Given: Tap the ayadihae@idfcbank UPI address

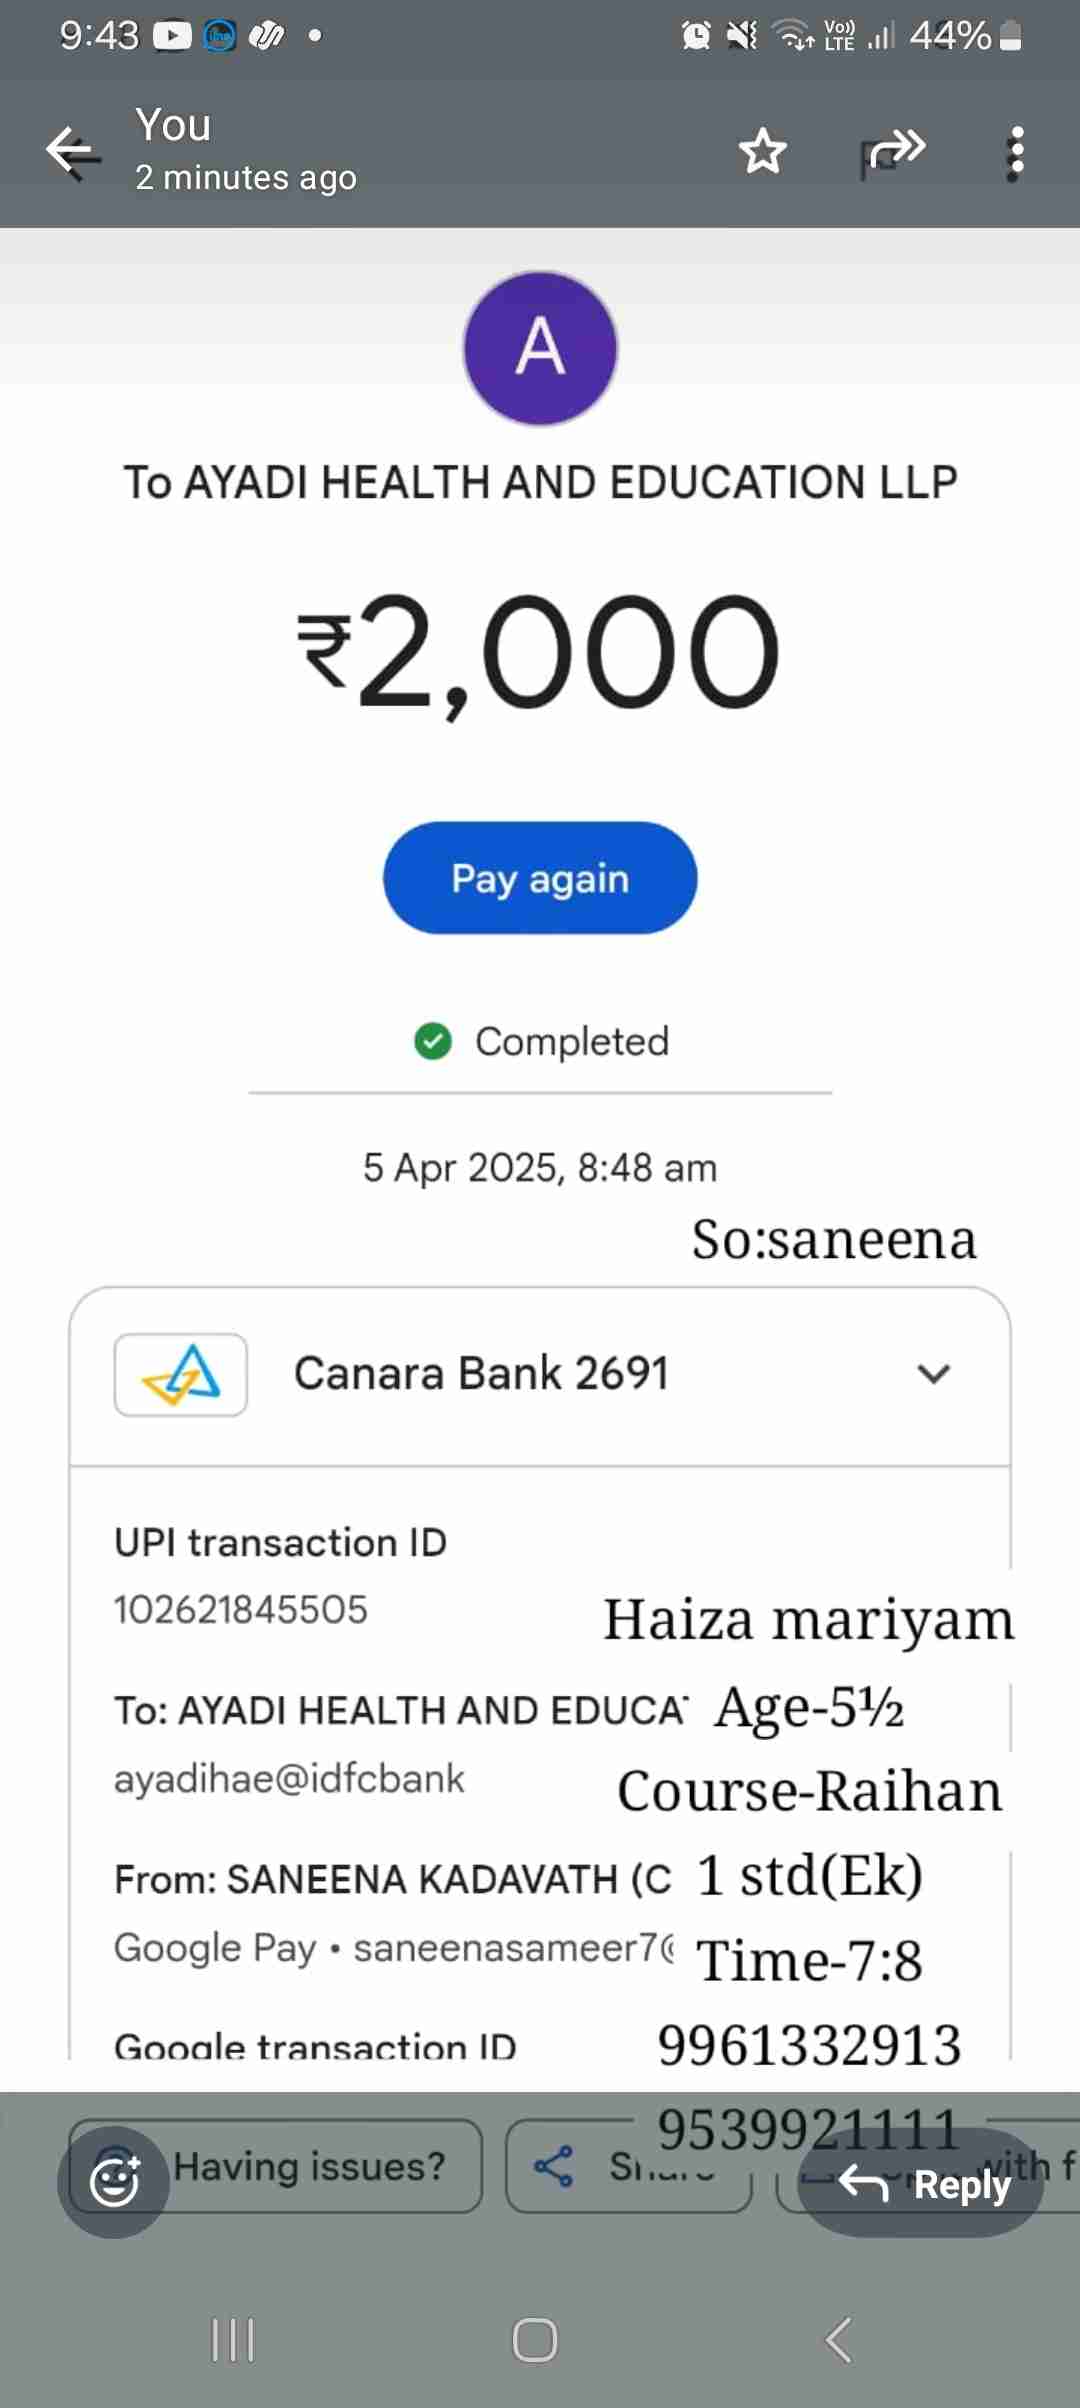Looking at the screenshot, I should (289, 1779).
